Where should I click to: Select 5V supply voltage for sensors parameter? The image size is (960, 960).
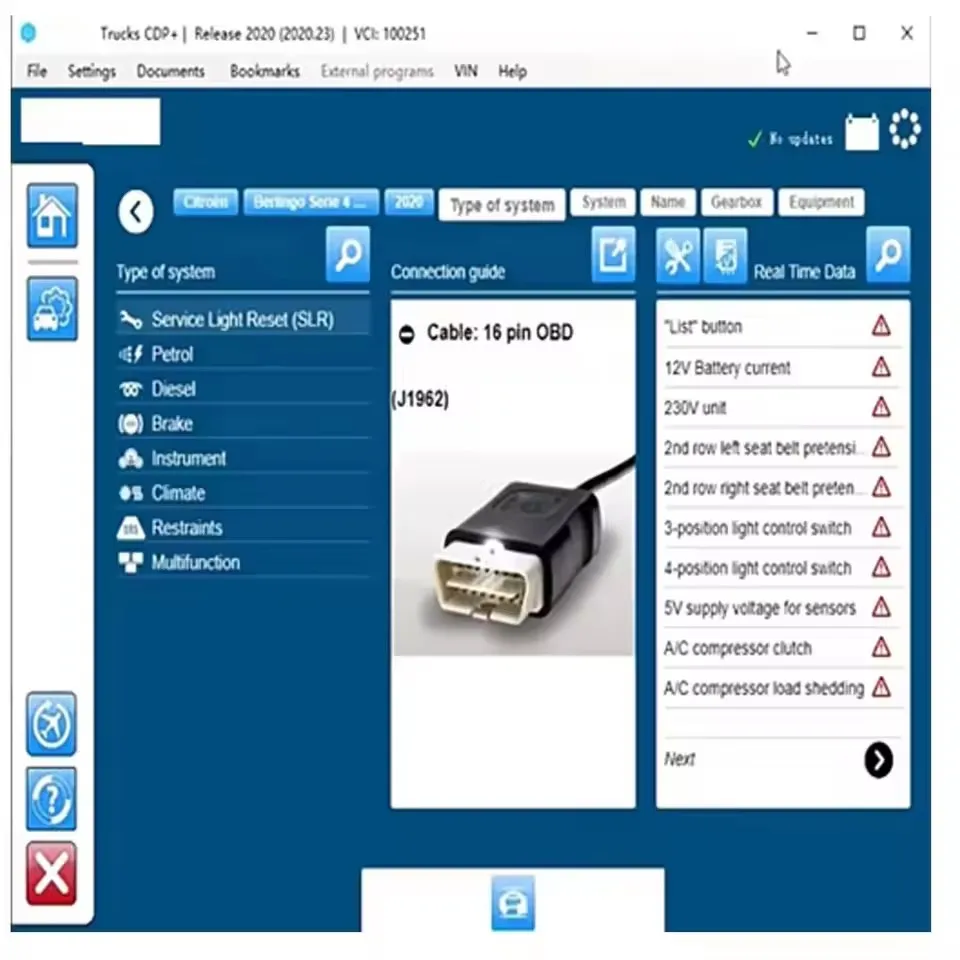(782, 607)
